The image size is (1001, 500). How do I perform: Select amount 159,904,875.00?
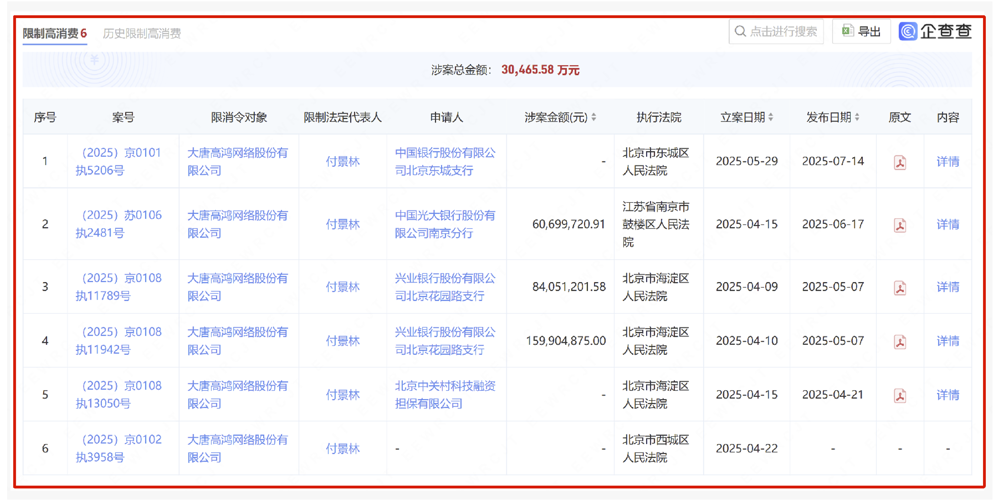(566, 341)
